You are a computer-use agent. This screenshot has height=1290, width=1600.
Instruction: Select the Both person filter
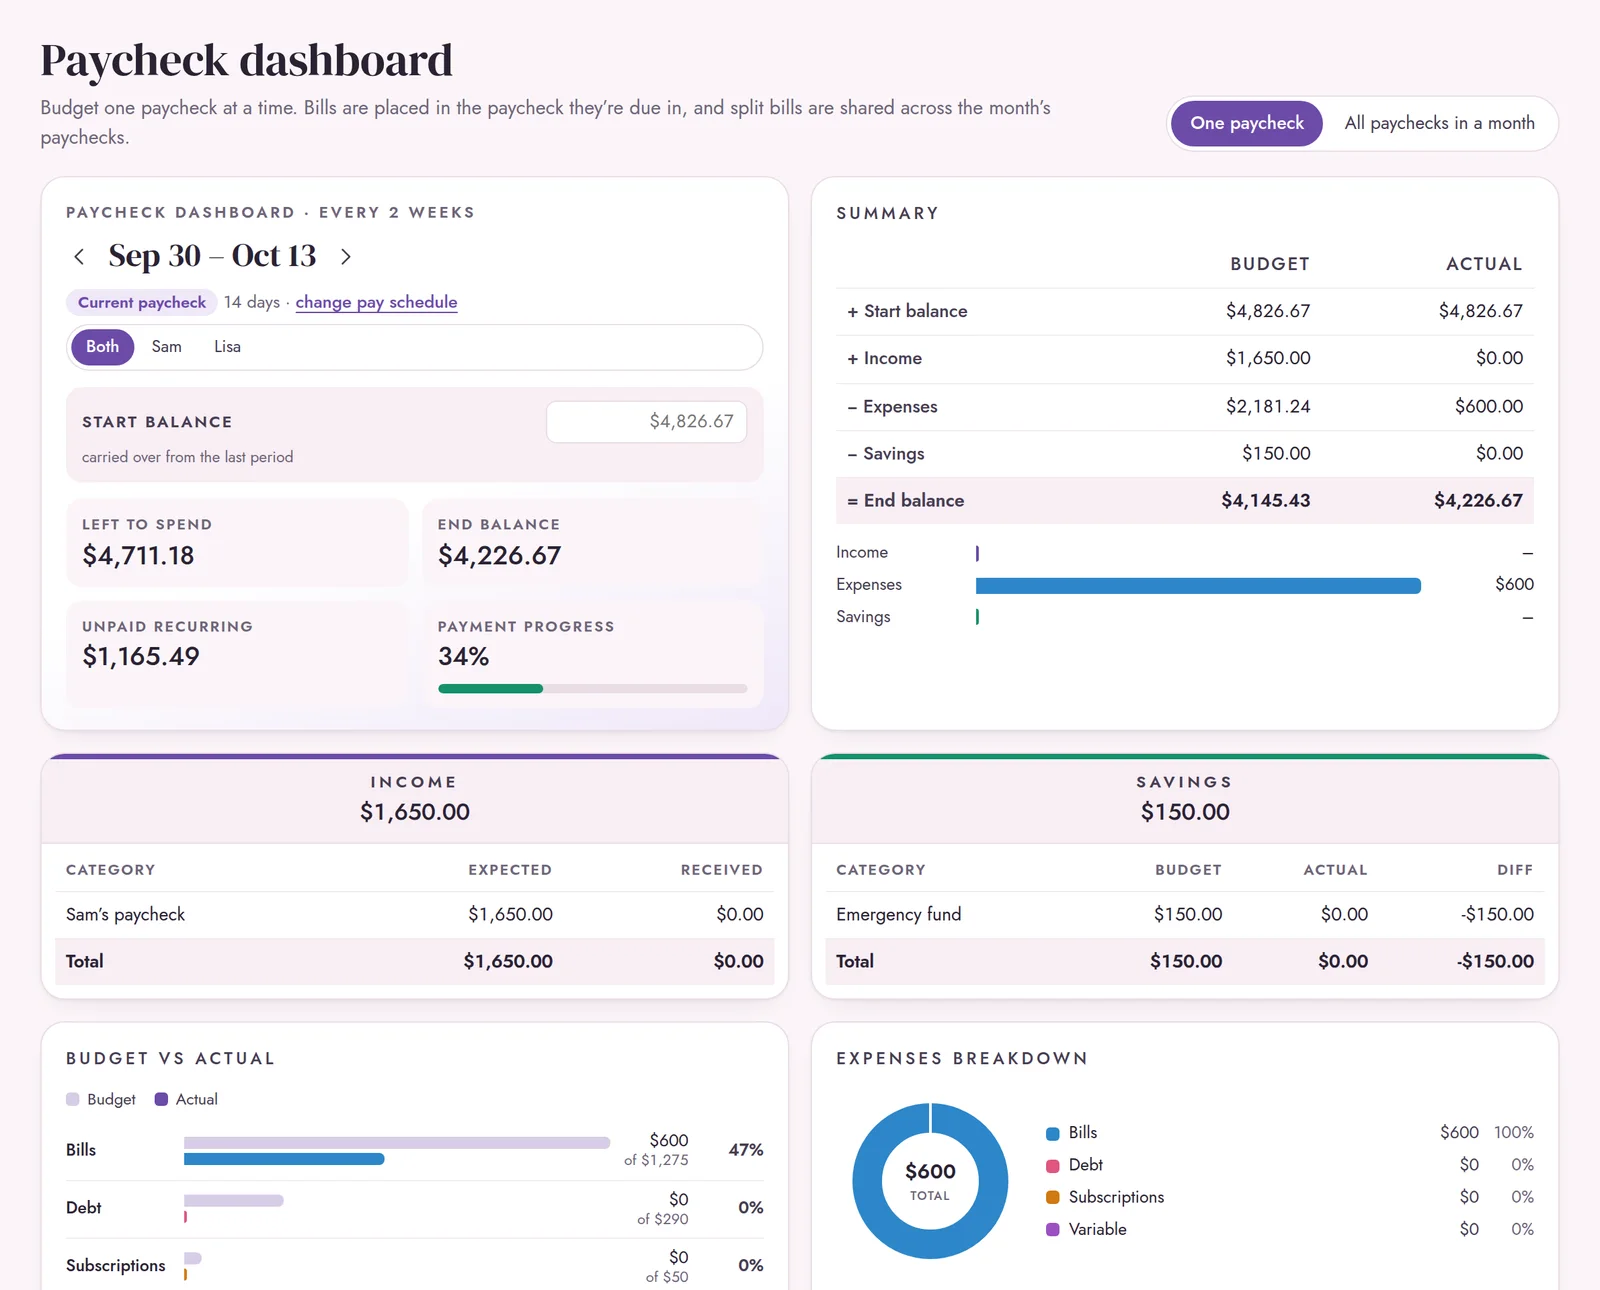(102, 347)
